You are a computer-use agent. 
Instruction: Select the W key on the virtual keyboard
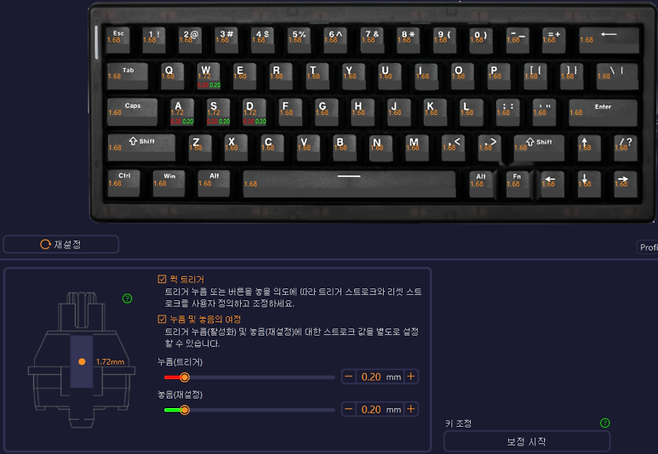209,76
